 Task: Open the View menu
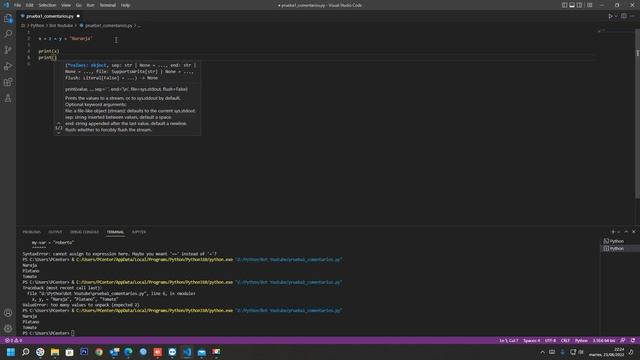[66, 5]
